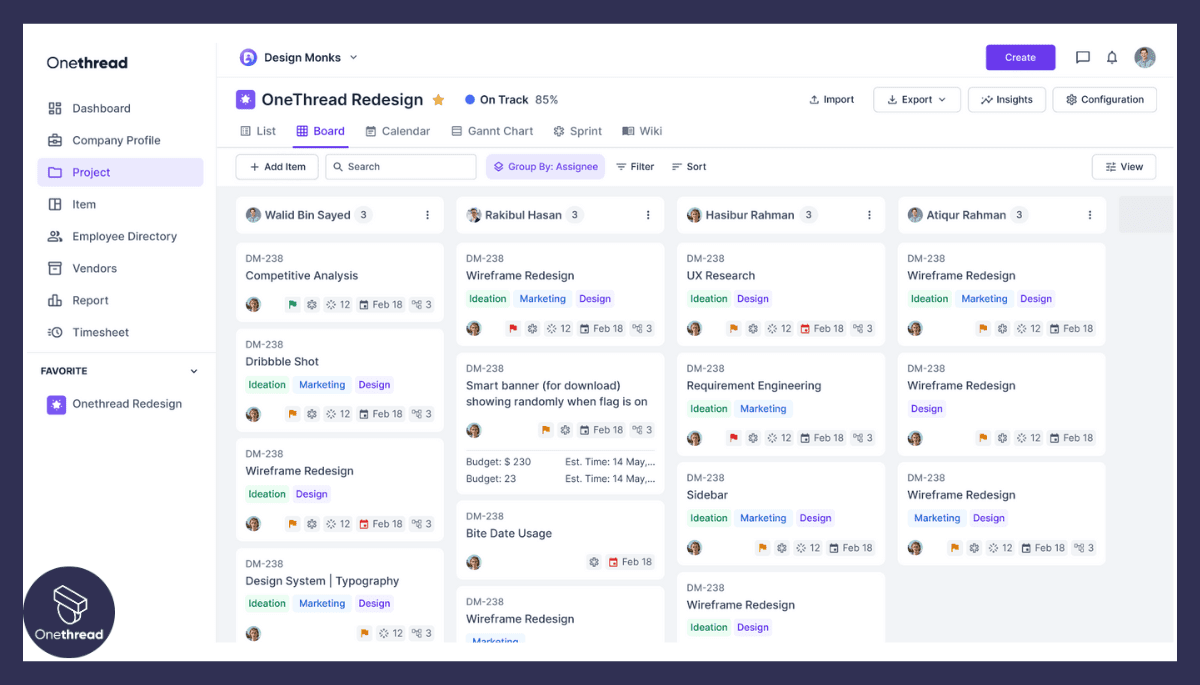Click the favorite star next to OneThread Redesign

[438, 99]
